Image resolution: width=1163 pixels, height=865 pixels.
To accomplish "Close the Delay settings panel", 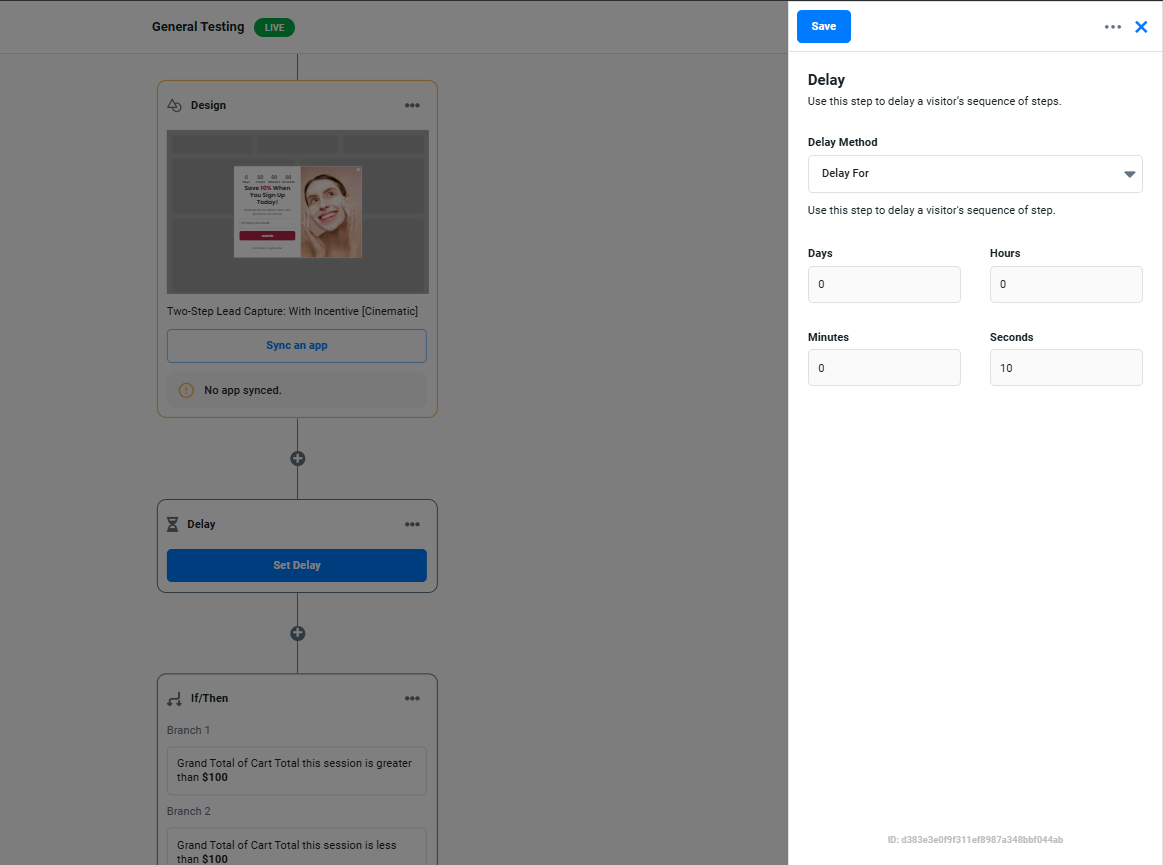I will (x=1141, y=27).
